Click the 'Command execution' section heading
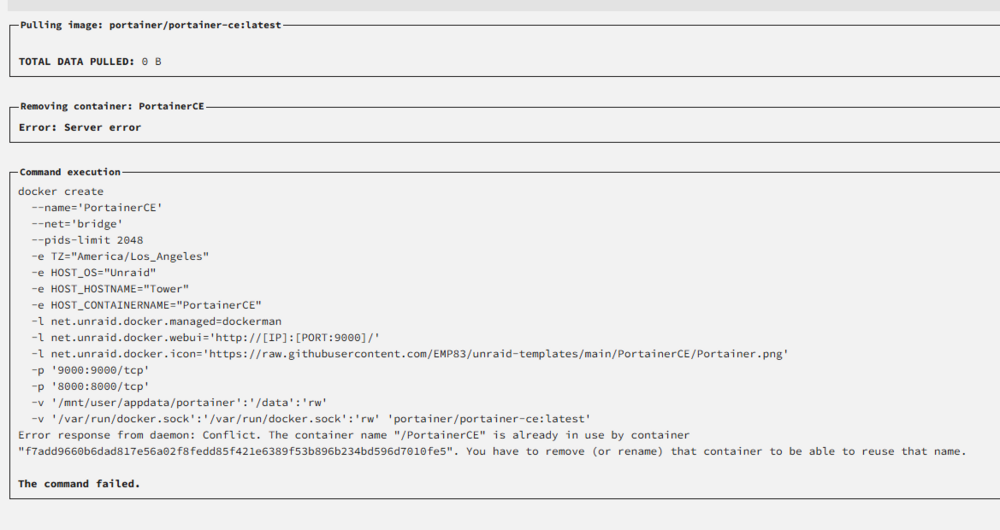The width and height of the screenshot is (1000, 530). coord(70,172)
